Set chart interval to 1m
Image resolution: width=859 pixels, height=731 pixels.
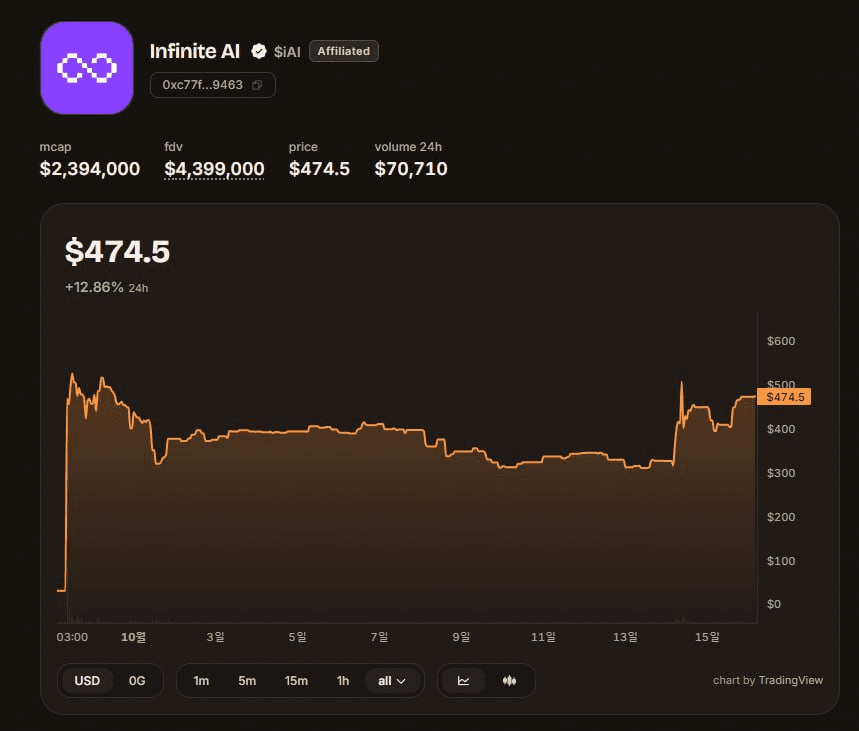tap(201, 681)
